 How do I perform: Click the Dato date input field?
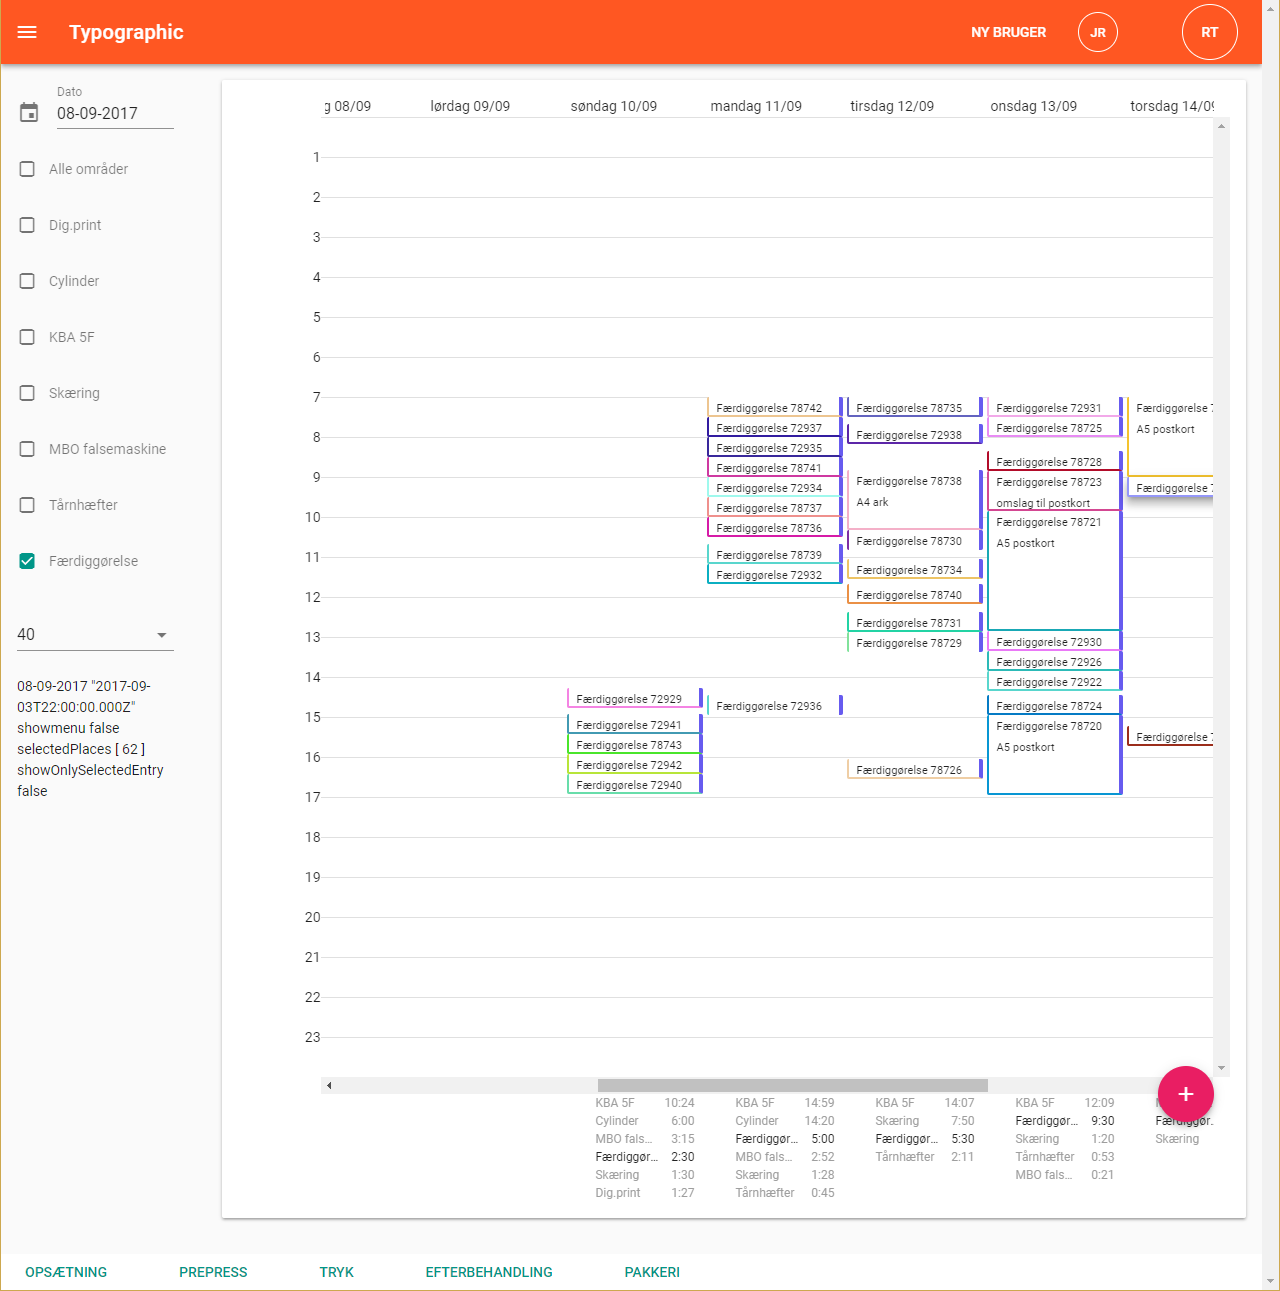coord(115,113)
